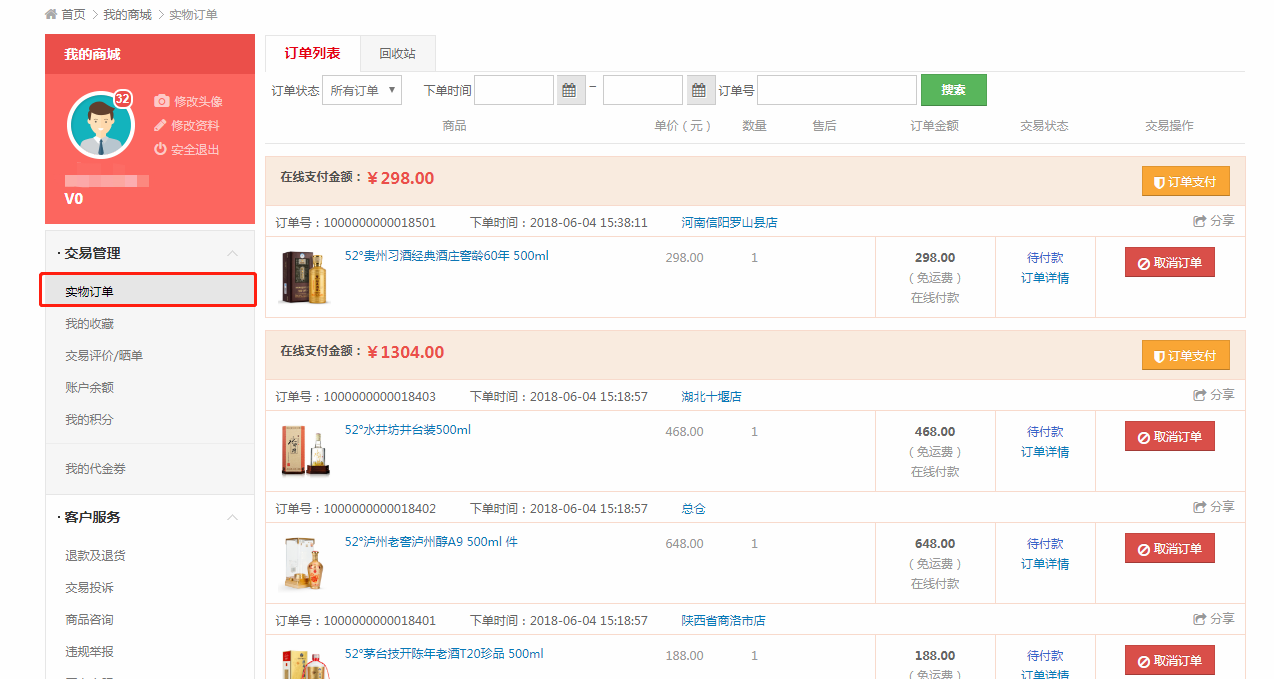Open the 陕西省商洛市店 store link
This screenshot has width=1274, height=679.
click(x=723, y=620)
